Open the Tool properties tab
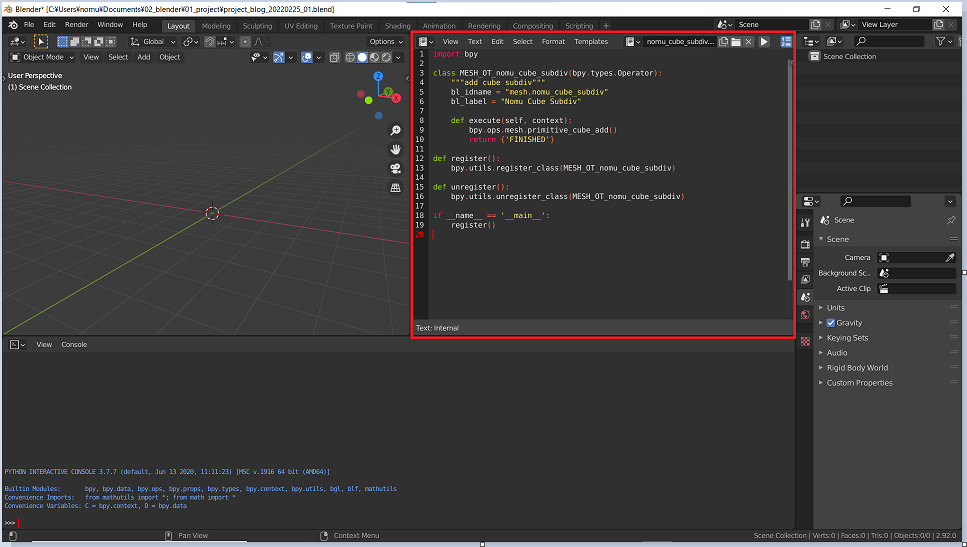This screenshot has height=547, width=967. [805, 223]
